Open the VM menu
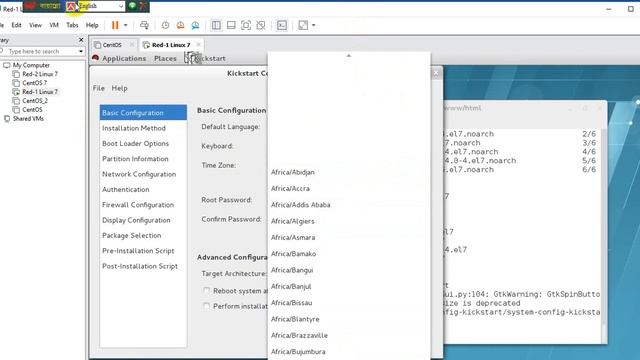Screen dimensions: 640x360 (x=54, y=25)
